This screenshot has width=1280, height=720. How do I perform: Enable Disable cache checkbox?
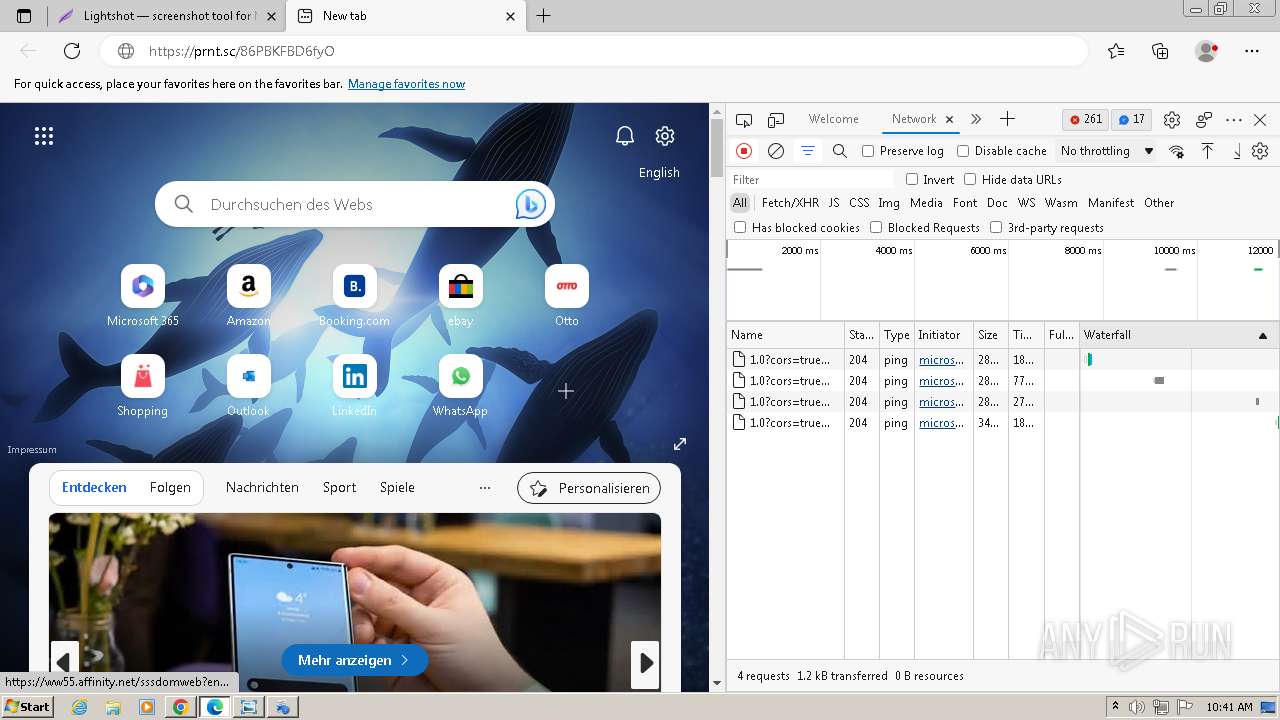tap(963, 151)
